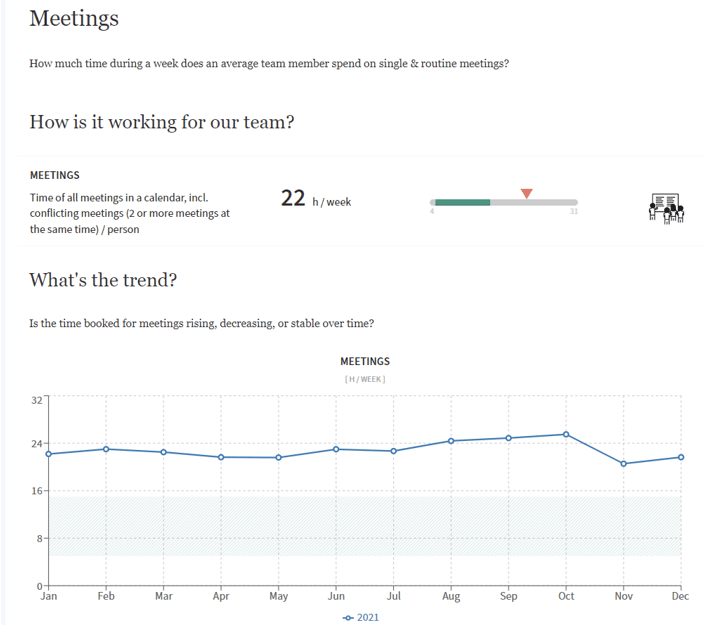
Task: Click the June data point on trend line
Action: [336, 449]
